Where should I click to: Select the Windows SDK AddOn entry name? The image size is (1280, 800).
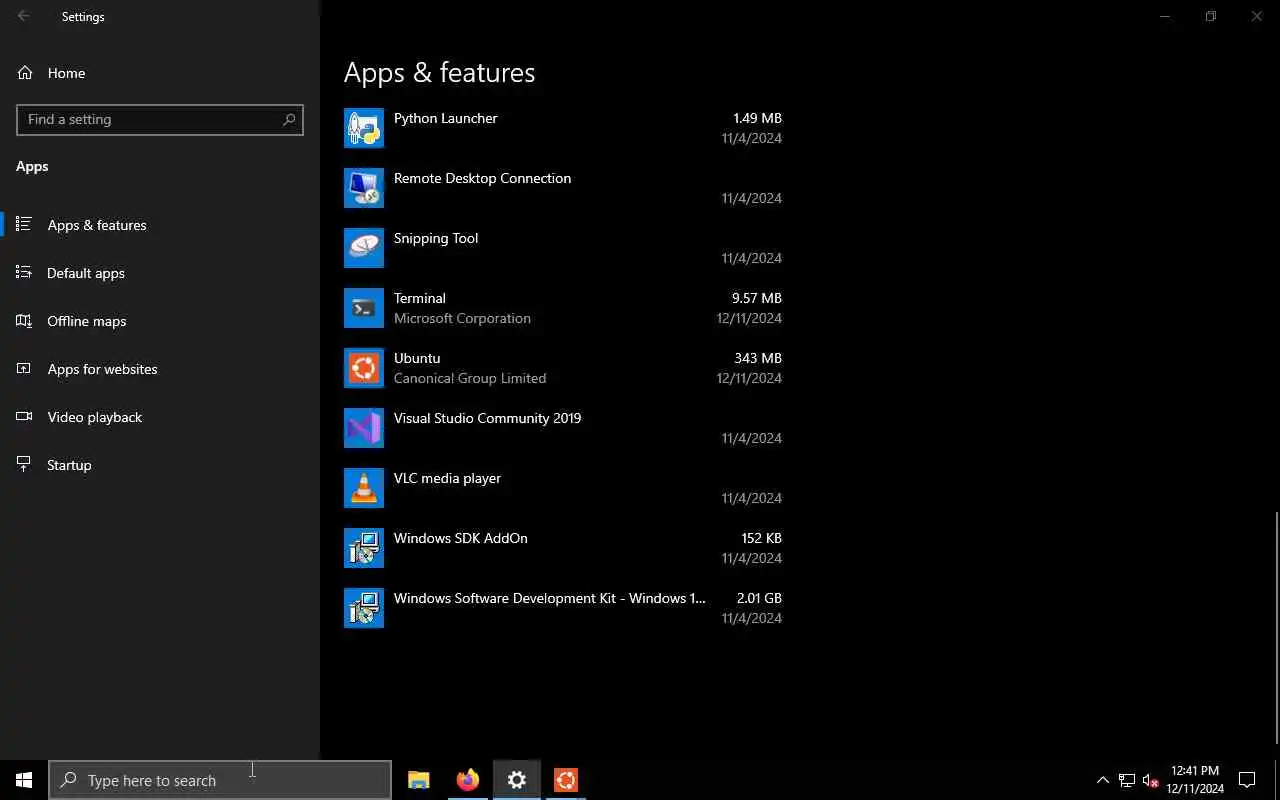coord(461,538)
